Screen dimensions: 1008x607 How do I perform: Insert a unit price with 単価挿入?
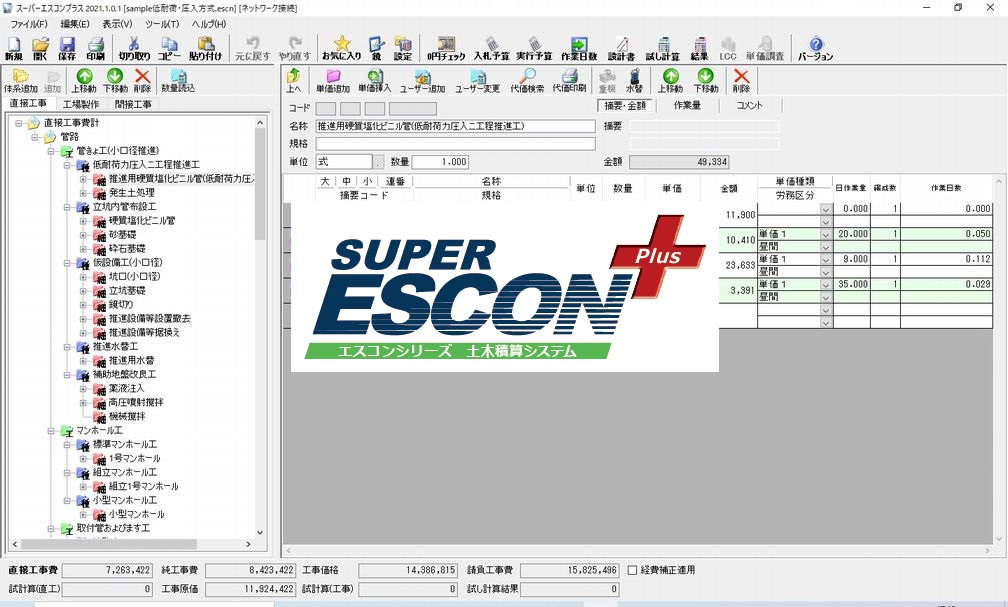point(375,82)
